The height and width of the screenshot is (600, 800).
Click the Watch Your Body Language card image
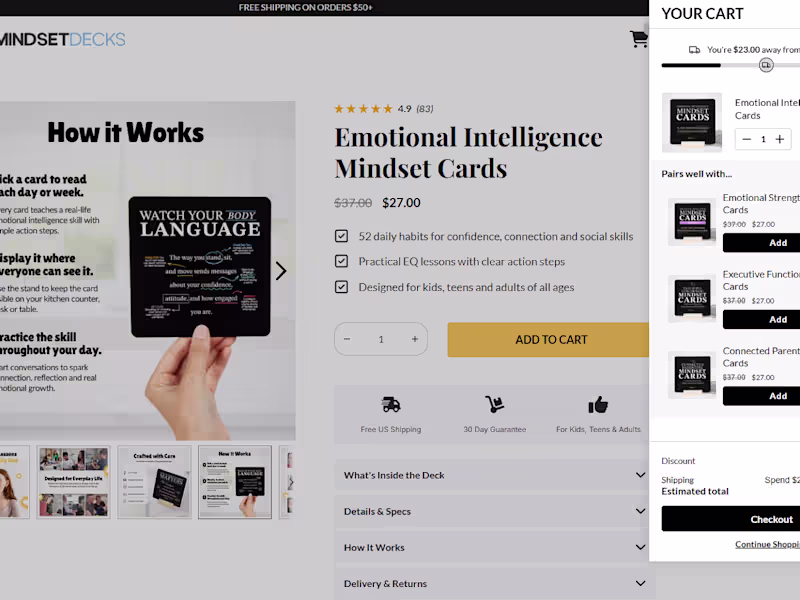pyautogui.click(x=199, y=266)
